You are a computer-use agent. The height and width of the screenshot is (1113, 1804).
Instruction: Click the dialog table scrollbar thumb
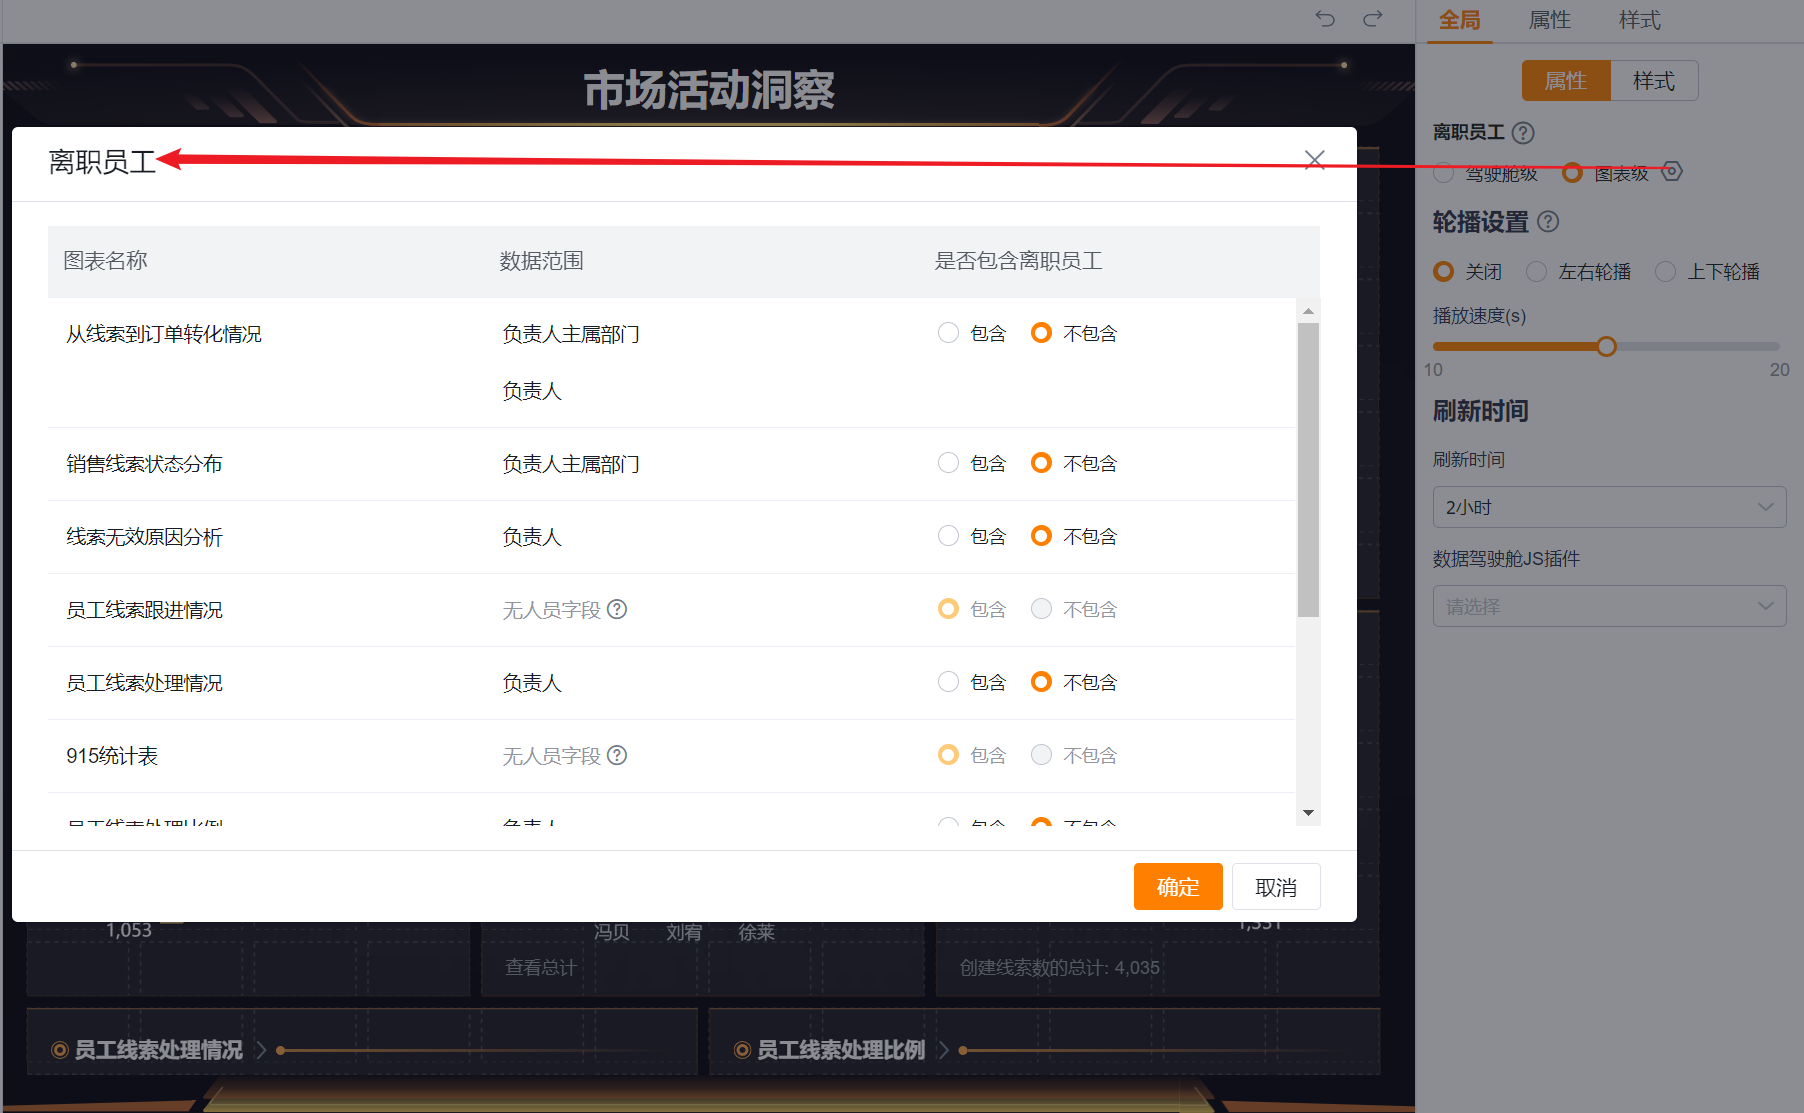pos(1308,470)
